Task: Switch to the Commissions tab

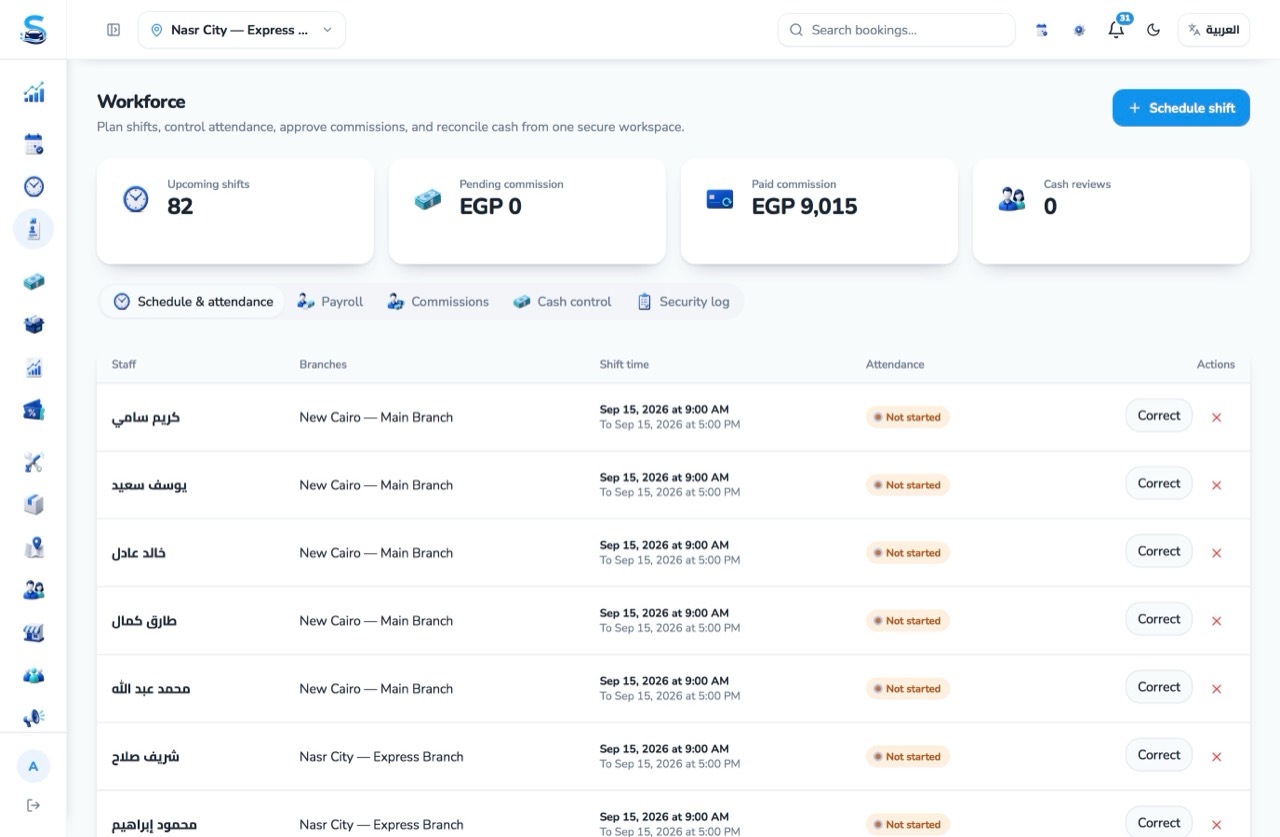Action: [438, 301]
